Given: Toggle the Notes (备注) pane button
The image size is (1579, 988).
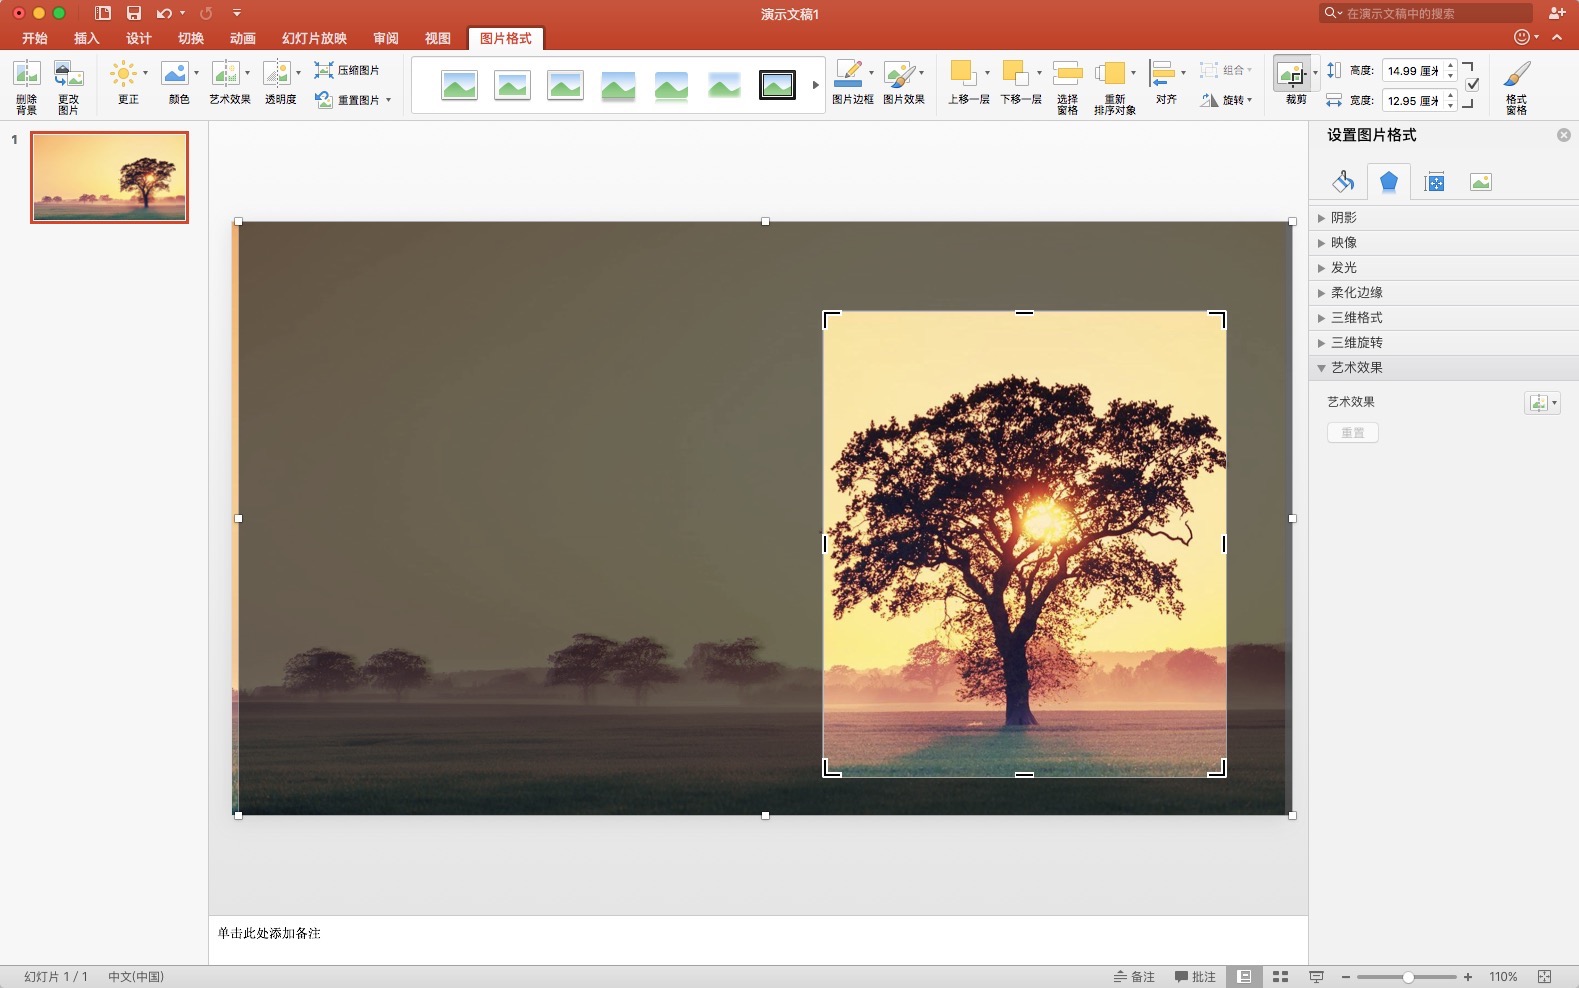Looking at the screenshot, I should click(x=1134, y=977).
